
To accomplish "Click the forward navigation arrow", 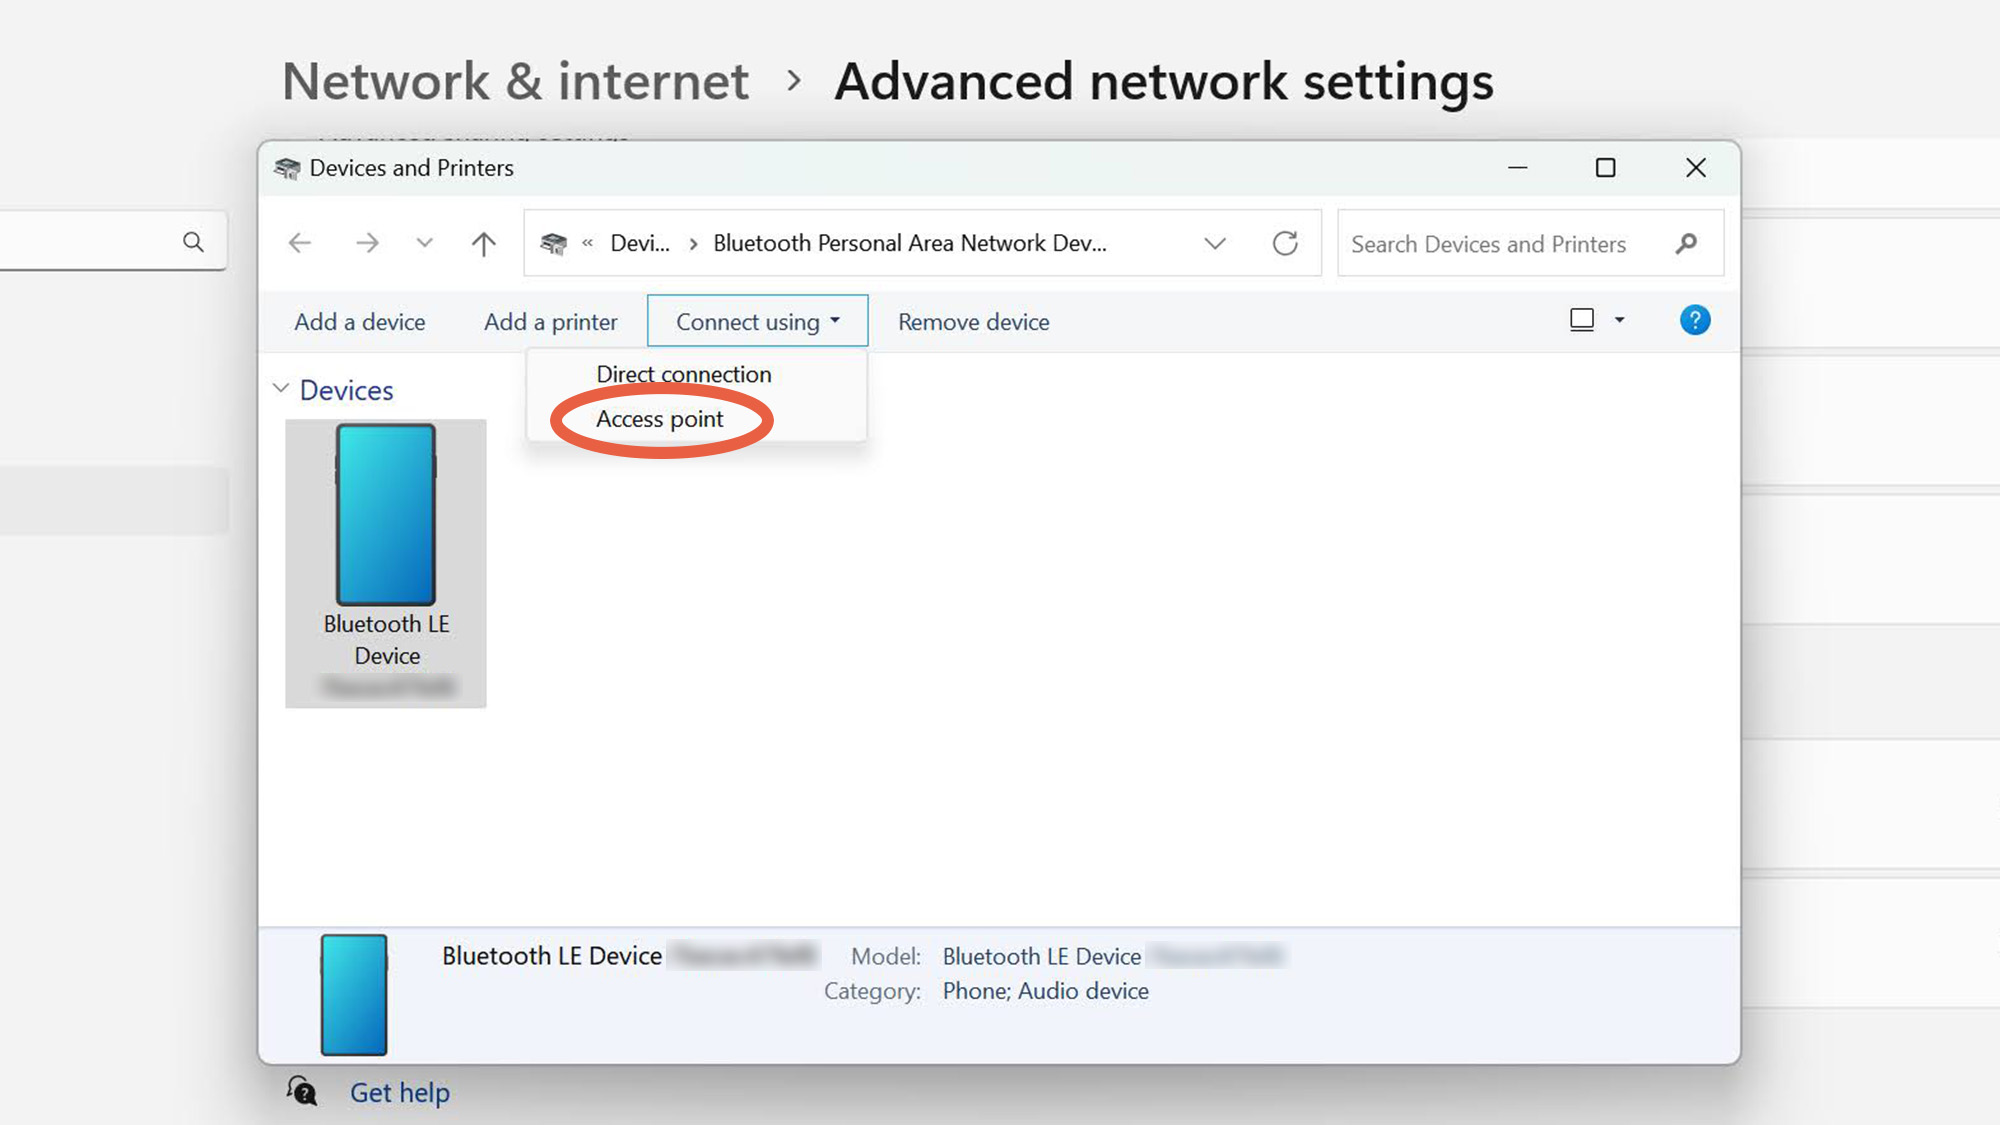I will pyautogui.click(x=367, y=243).
